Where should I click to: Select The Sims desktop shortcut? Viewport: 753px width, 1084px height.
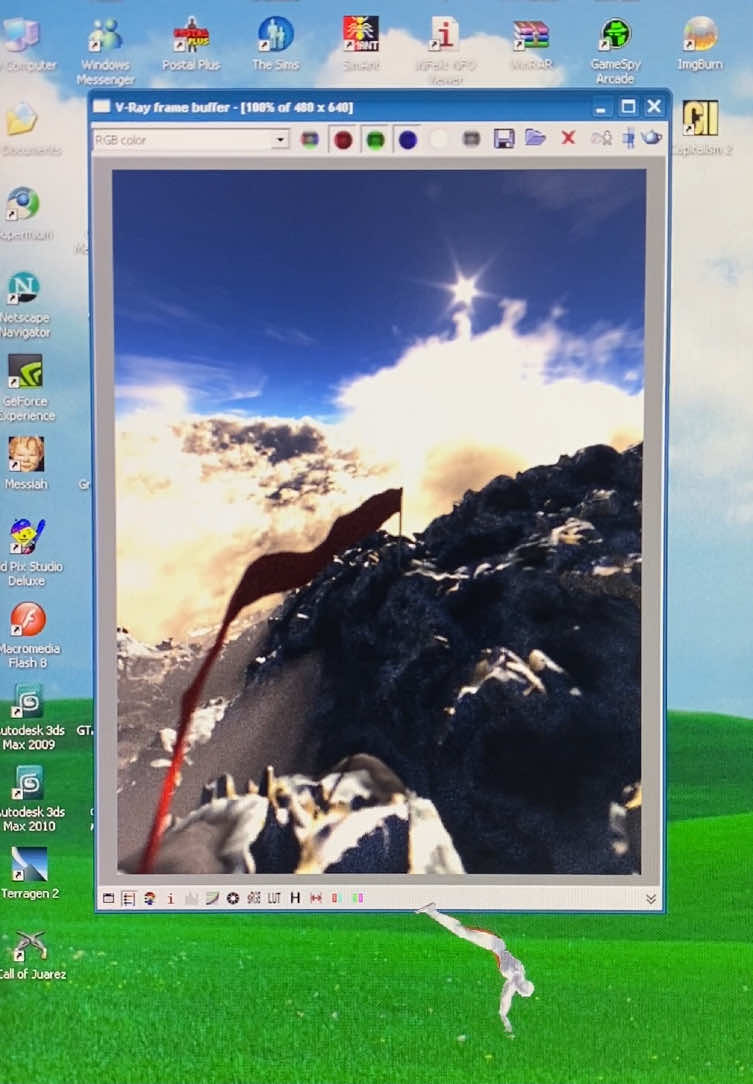(276, 44)
